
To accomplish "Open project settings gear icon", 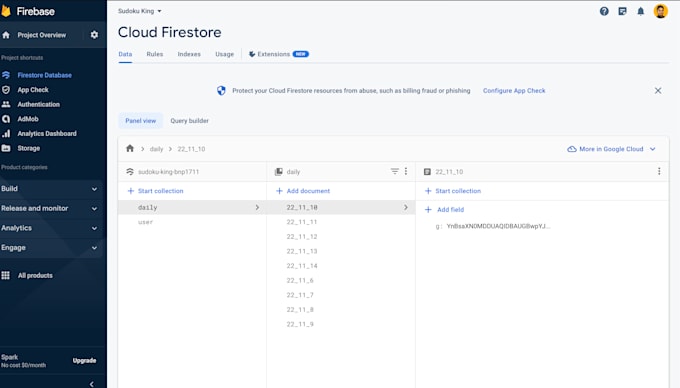I will [94, 35].
